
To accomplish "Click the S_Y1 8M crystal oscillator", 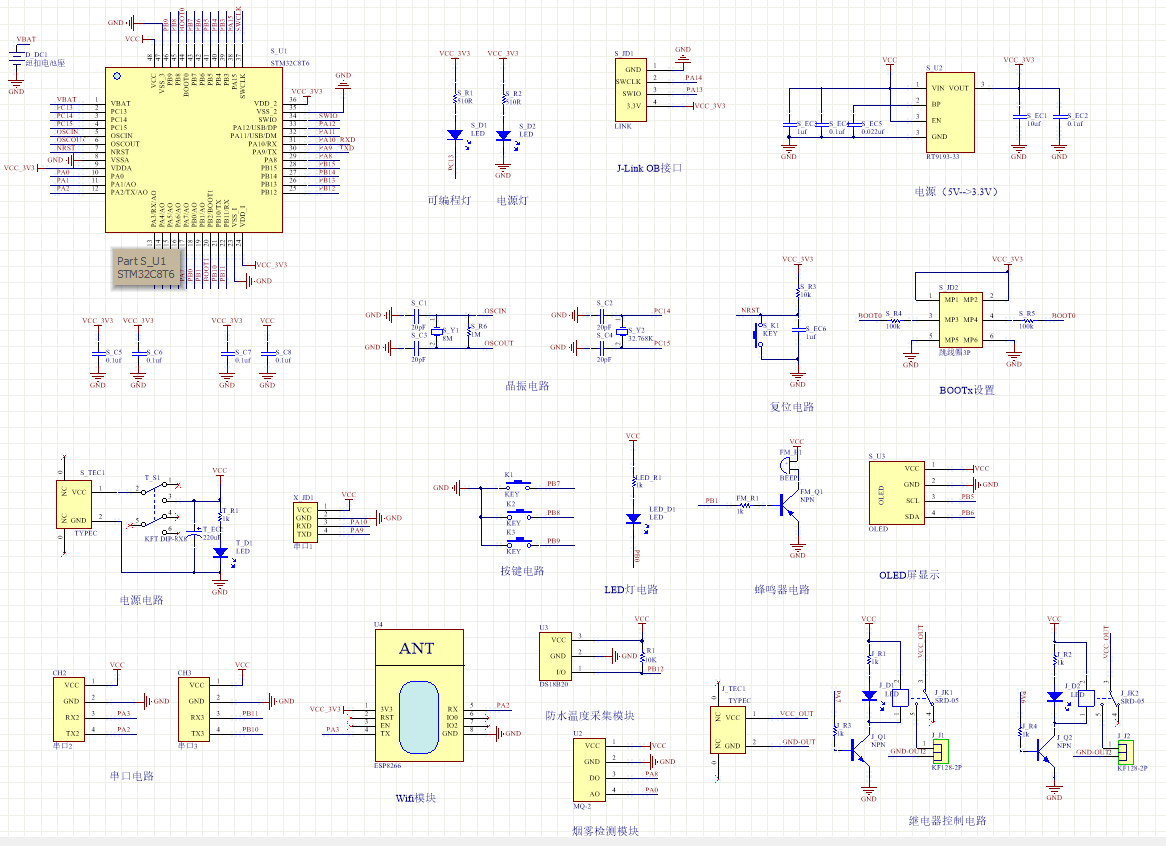I will click(x=436, y=331).
